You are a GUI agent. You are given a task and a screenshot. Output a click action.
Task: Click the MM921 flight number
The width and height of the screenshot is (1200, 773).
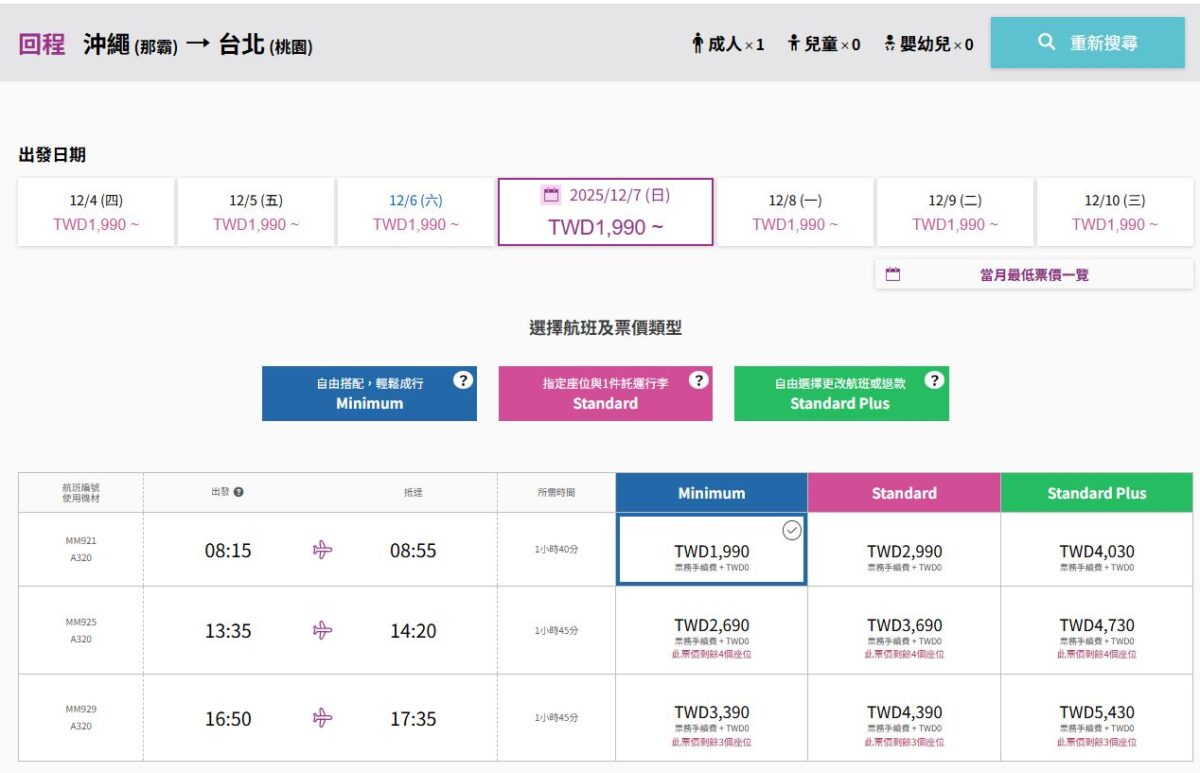click(x=81, y=541)
